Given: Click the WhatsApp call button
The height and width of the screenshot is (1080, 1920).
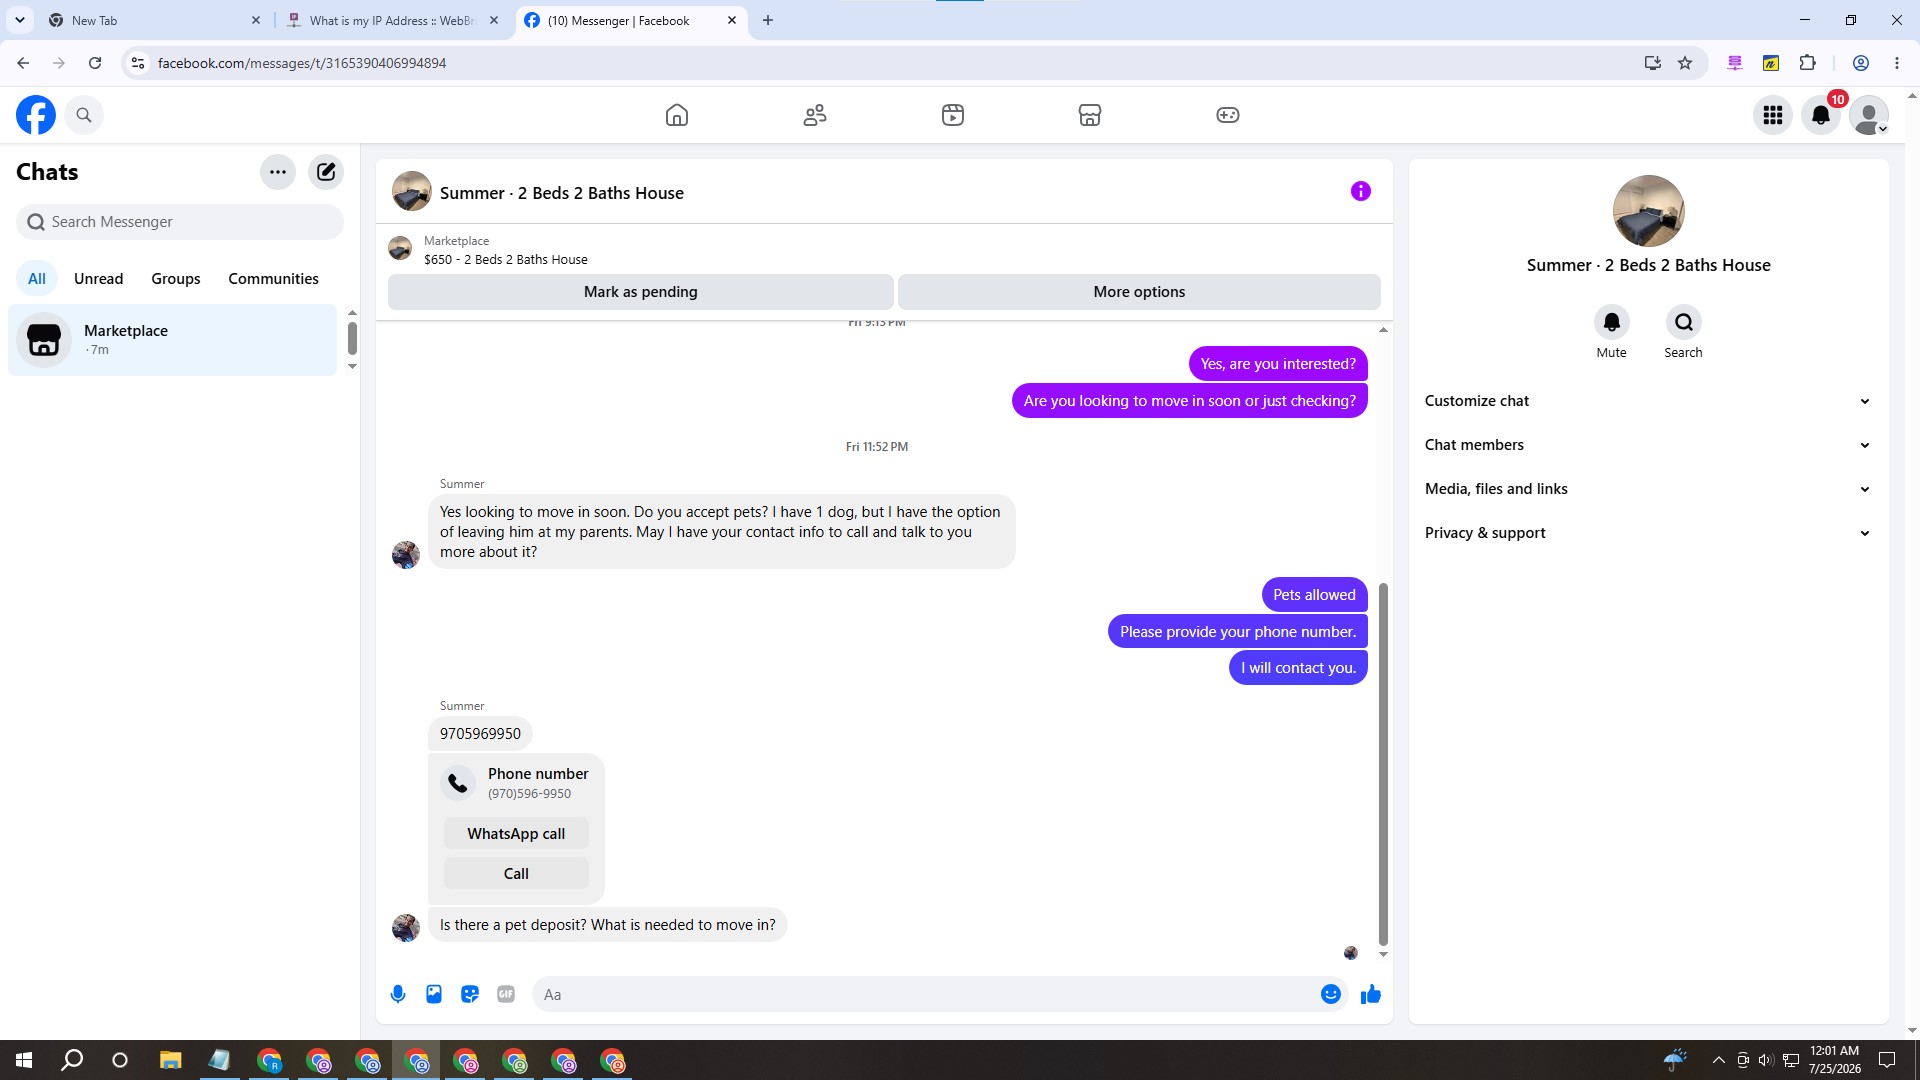Looking at the screenshot, I should (516, 834).
